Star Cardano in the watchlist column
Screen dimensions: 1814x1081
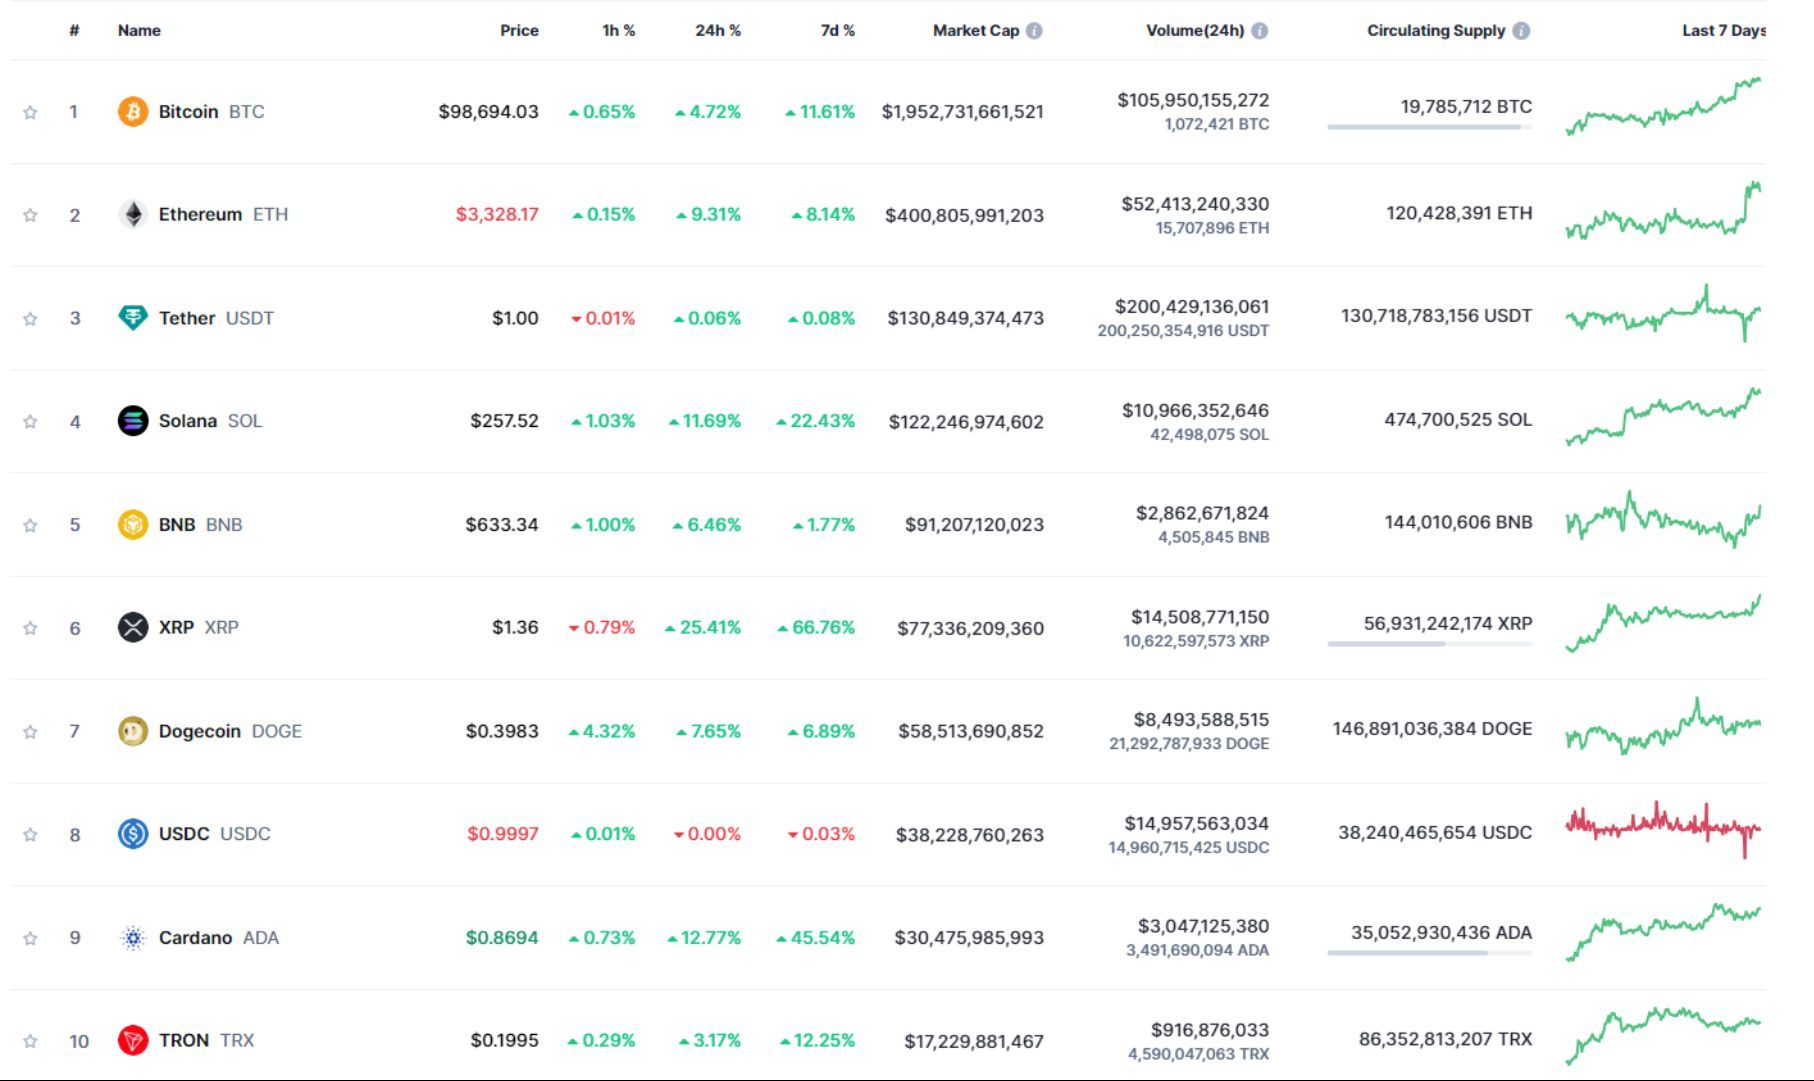pyautogui.click(x=31, y=937)
